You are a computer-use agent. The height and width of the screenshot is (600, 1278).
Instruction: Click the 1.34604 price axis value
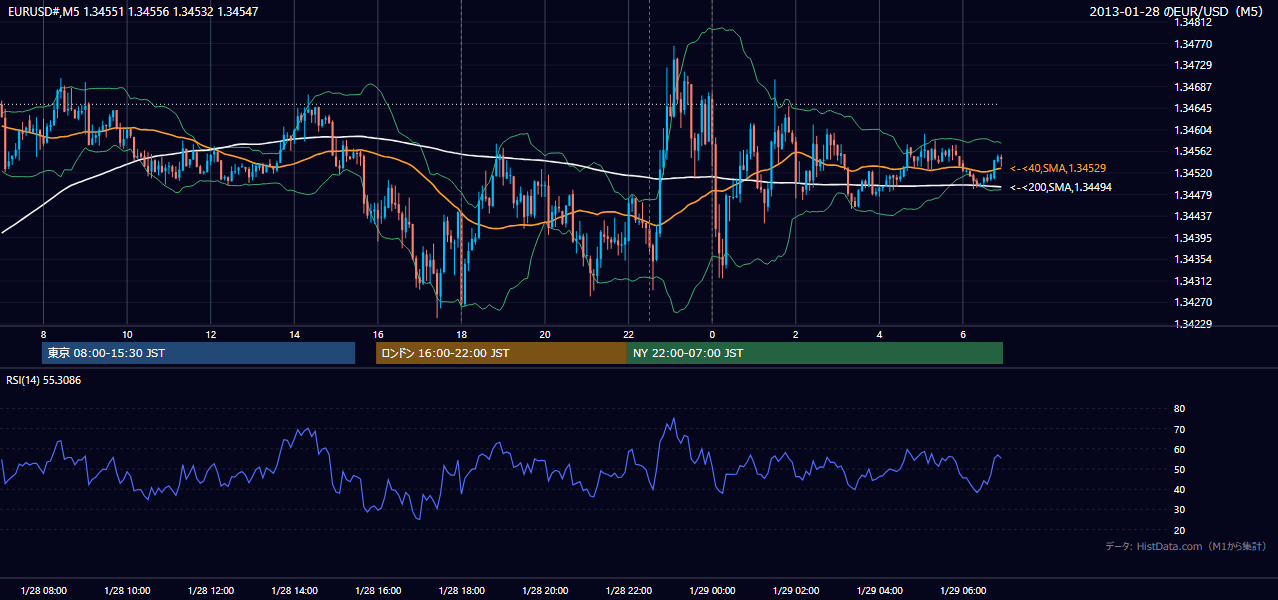(1194, 130)
